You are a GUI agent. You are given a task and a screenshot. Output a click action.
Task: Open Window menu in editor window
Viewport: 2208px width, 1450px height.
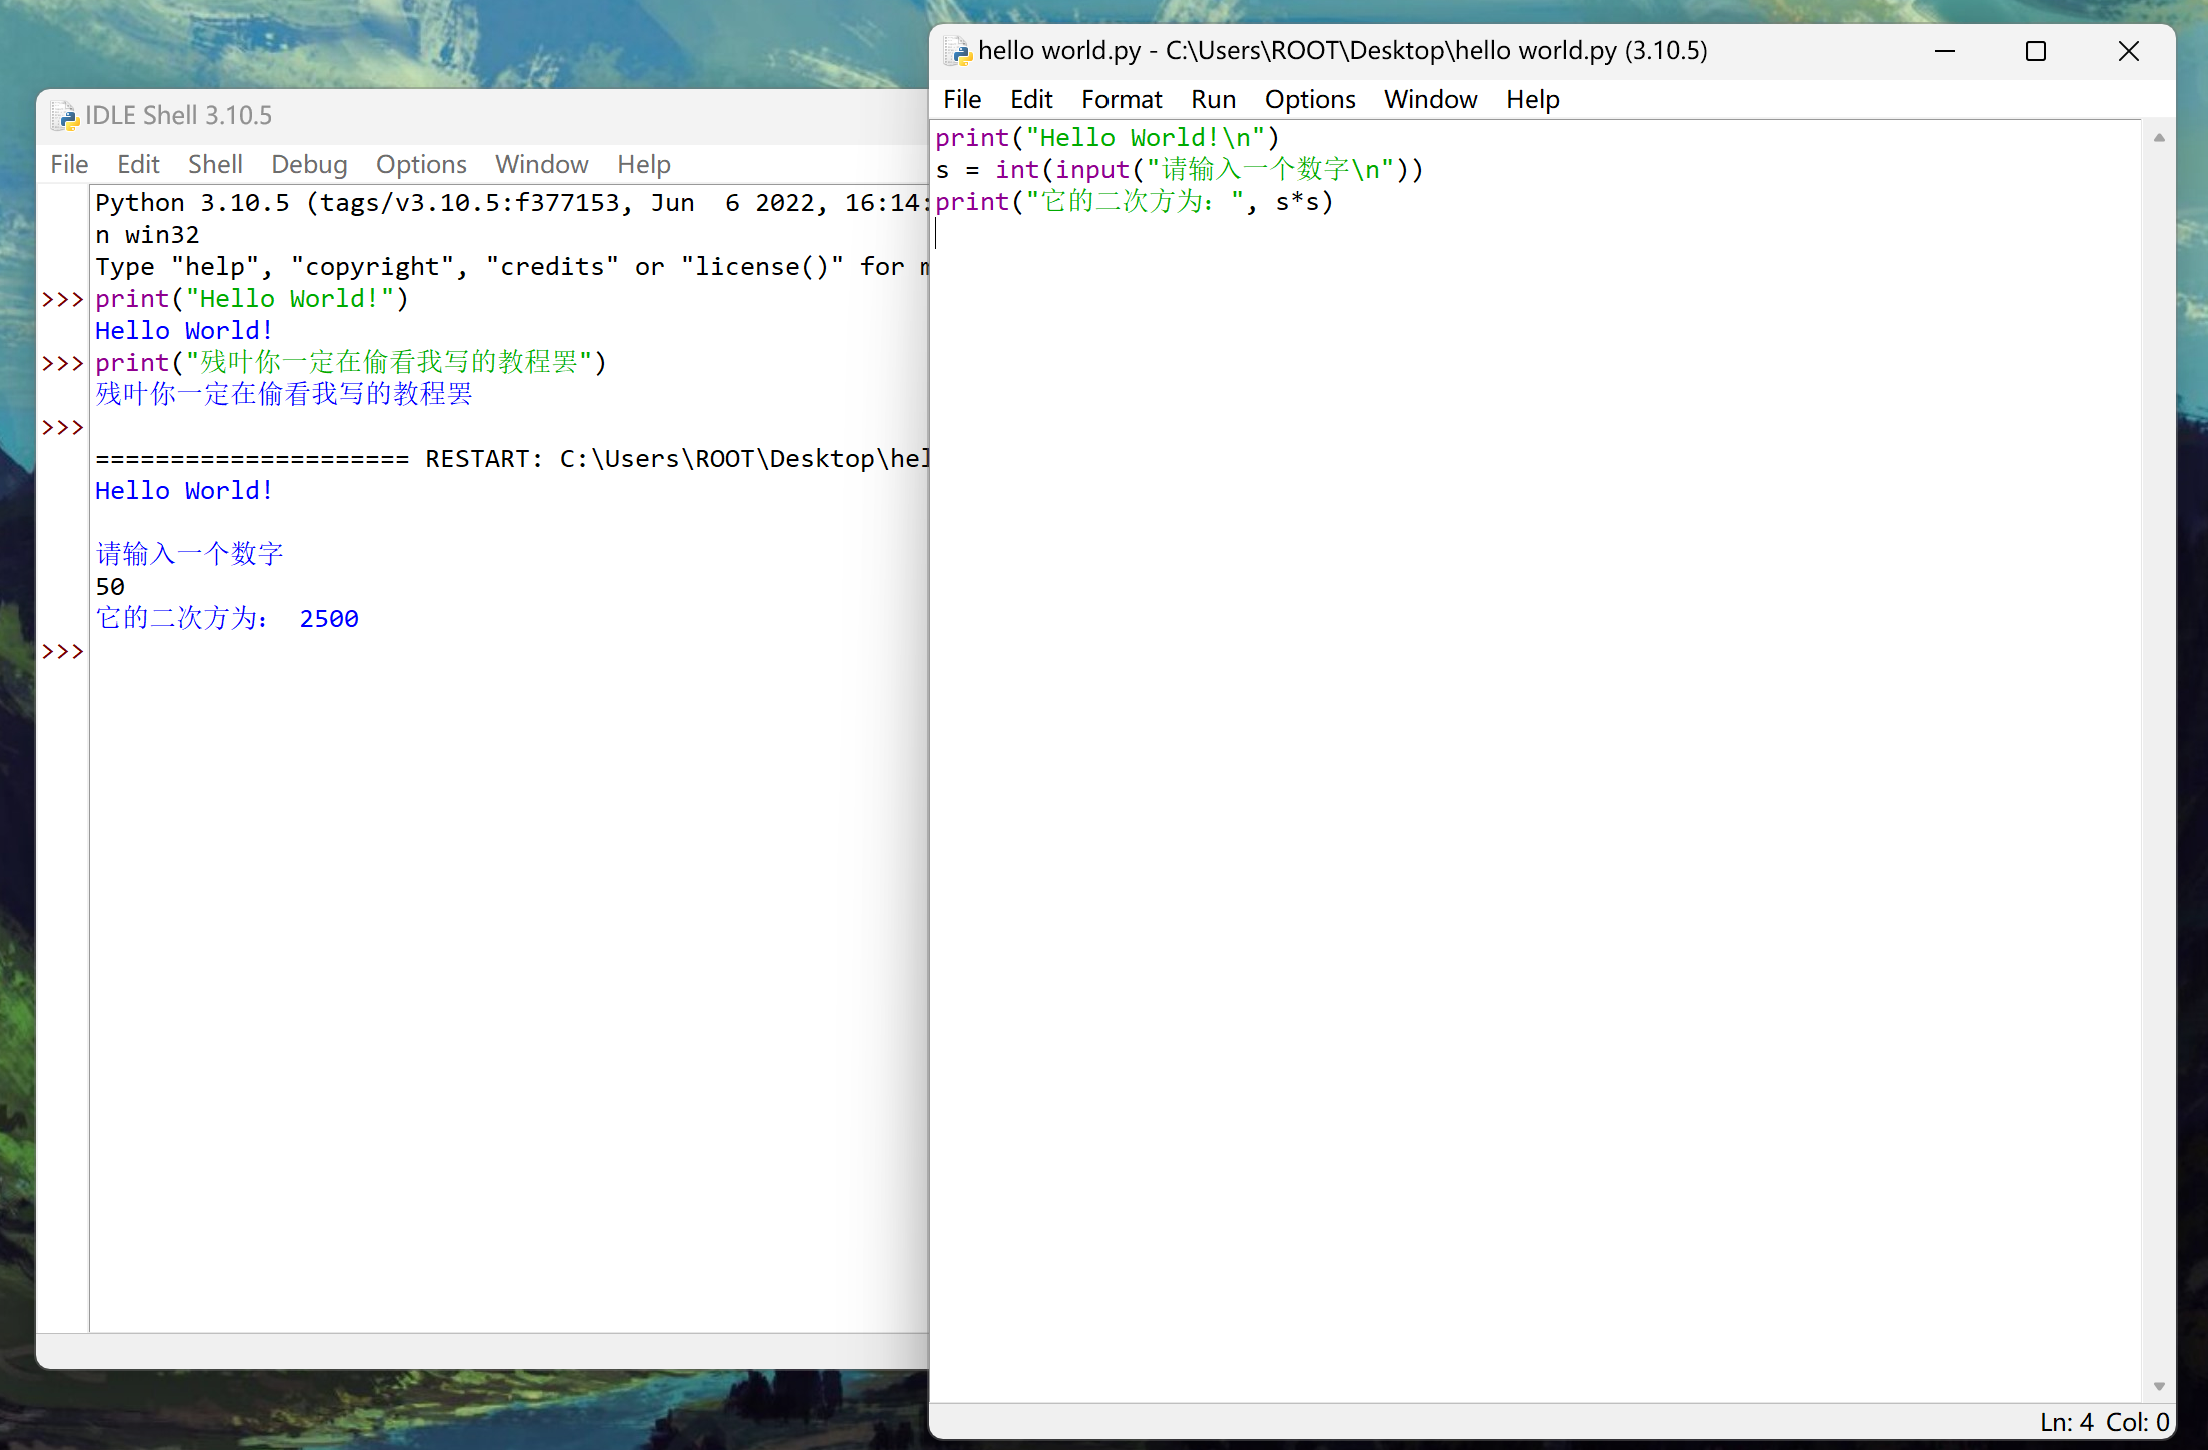[x=1430, y=99]
